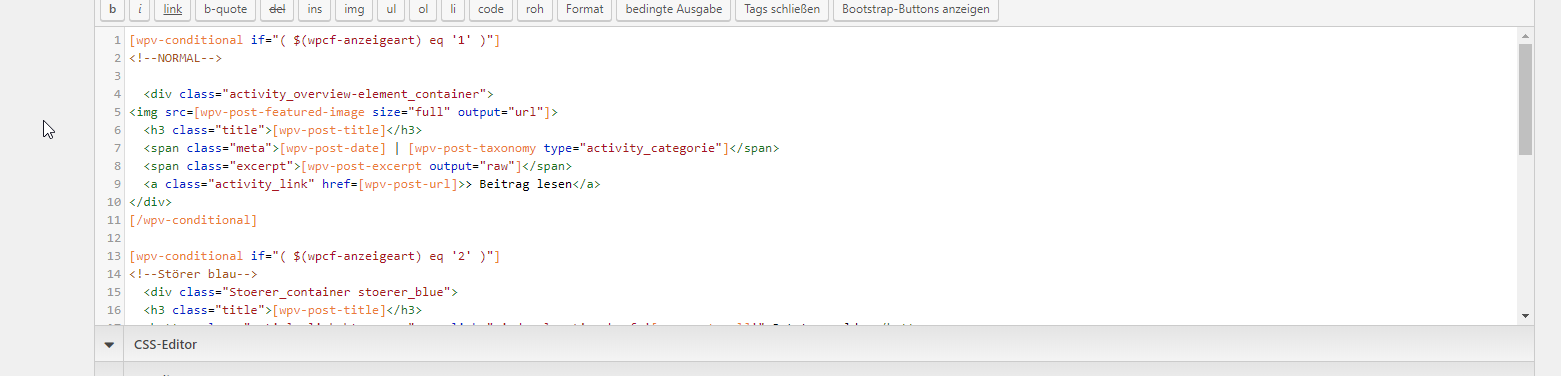
Task: Click the 'ins' quicktag button
Action: [315, 10]
